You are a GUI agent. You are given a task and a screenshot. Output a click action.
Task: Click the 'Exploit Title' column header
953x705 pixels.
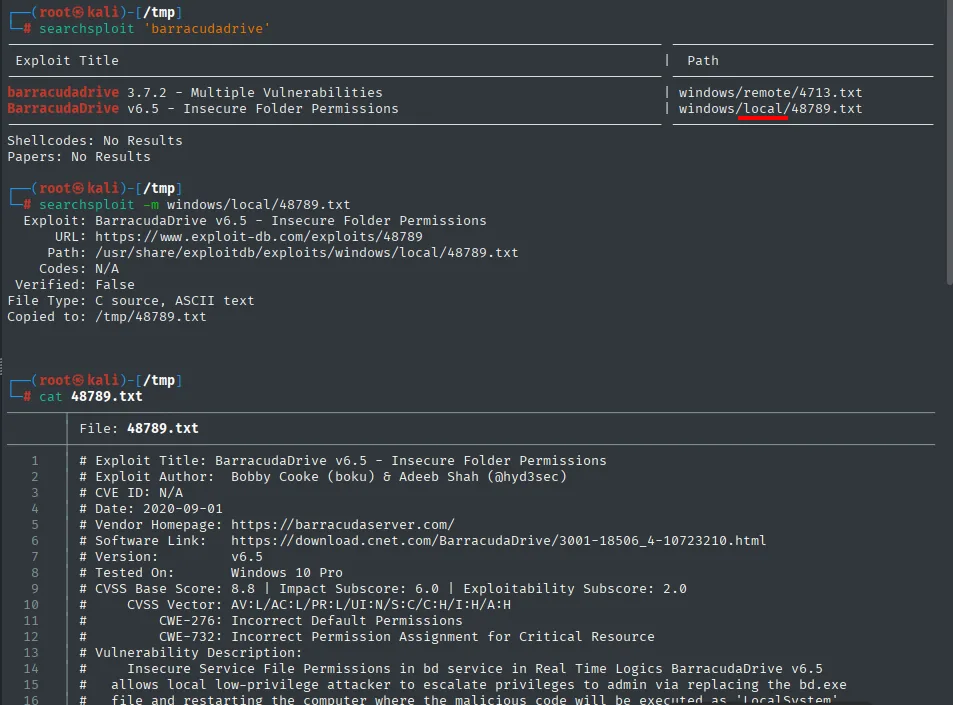pos(67,60)
